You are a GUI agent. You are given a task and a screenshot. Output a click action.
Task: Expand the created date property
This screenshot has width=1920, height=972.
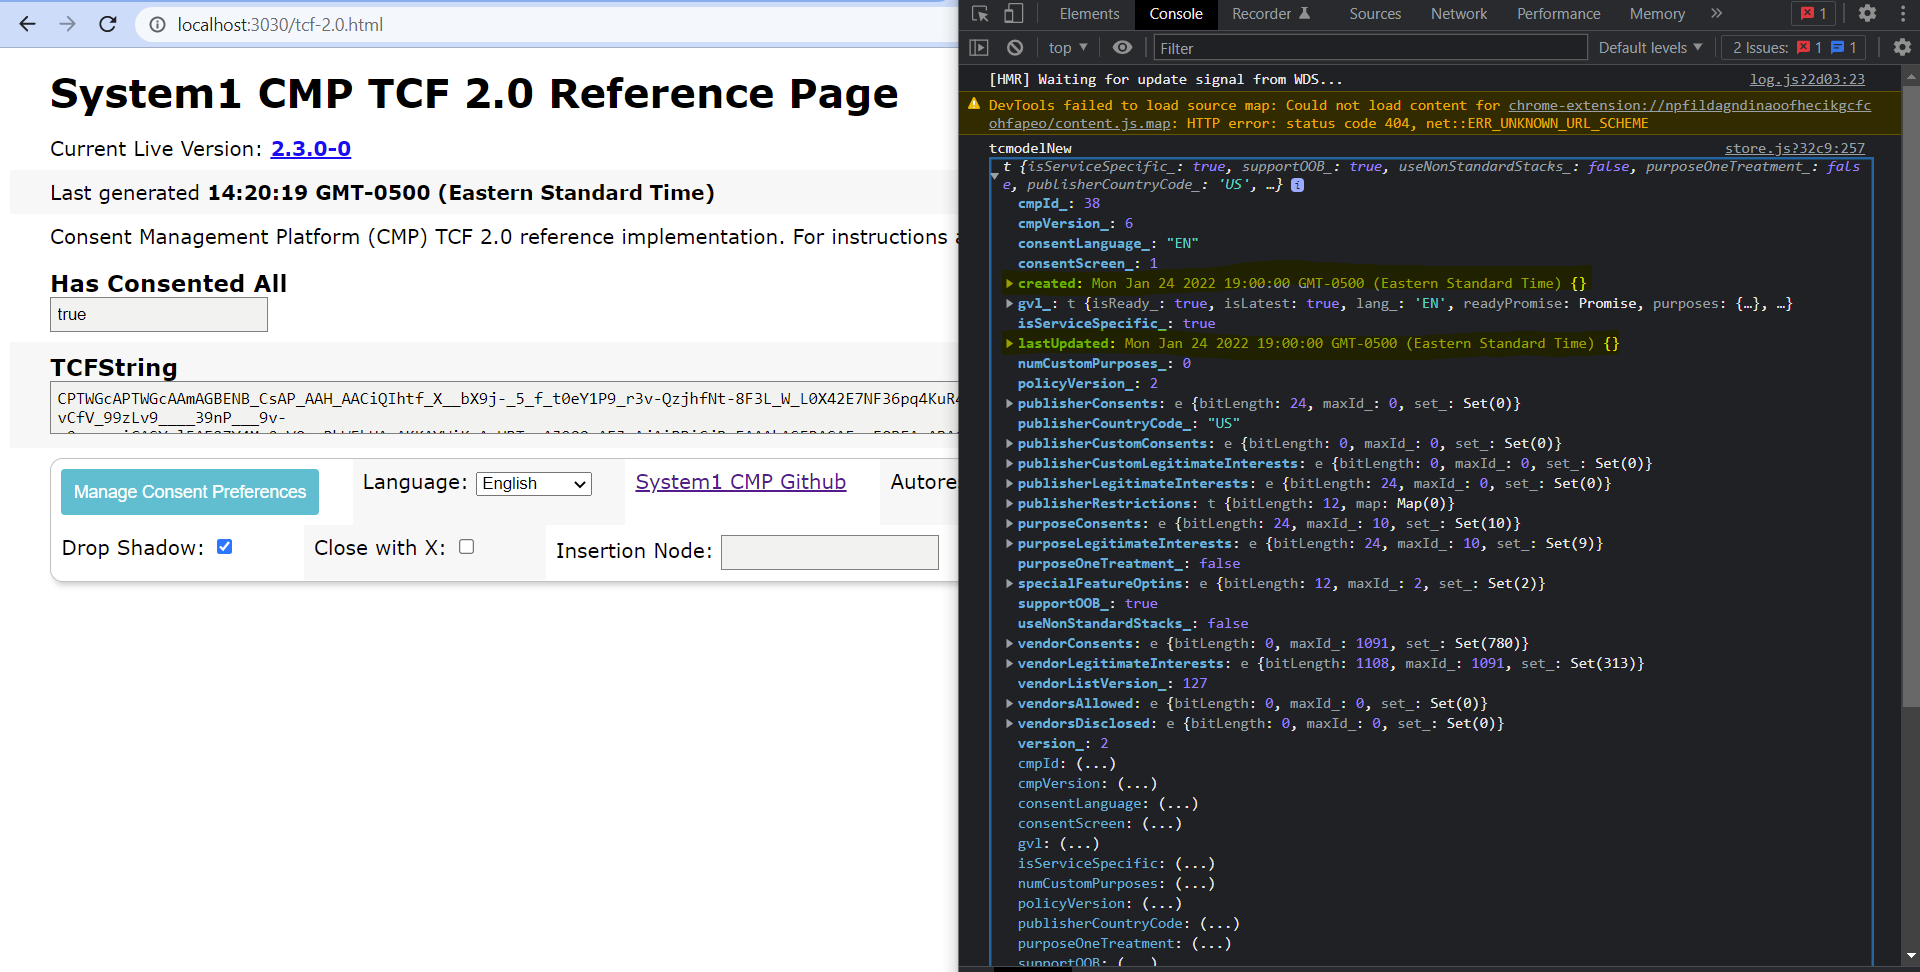(x=1010, y=284)
